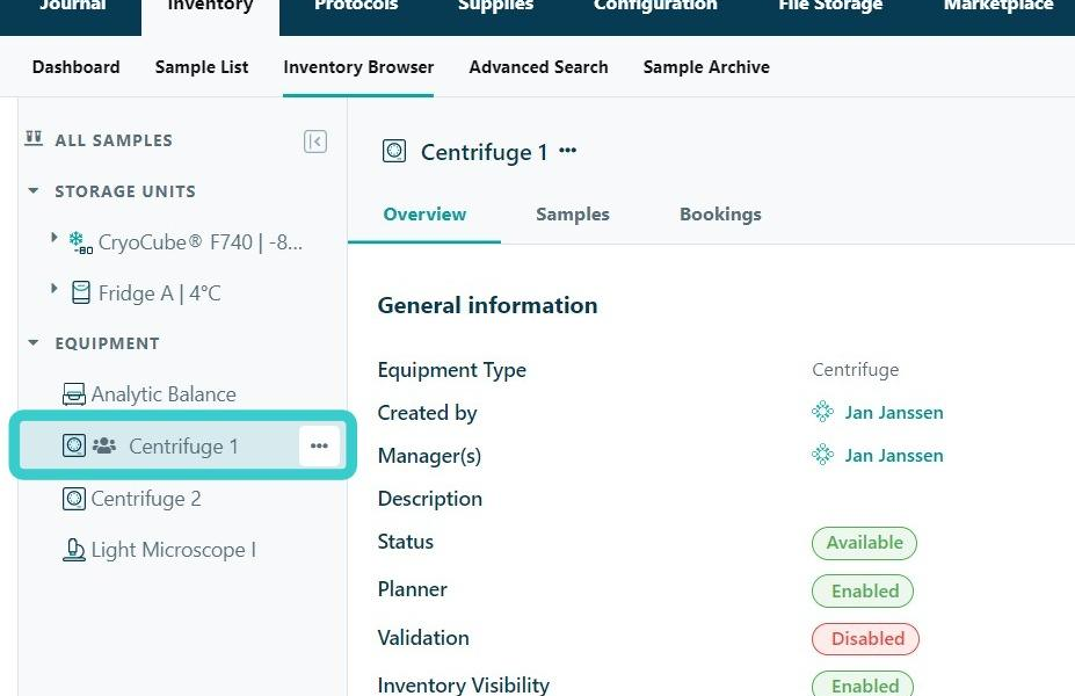Open the ellipsis menu beside Centrifuge 1 title
Viewport: 1075px width, 696px height.
(568, 150)
